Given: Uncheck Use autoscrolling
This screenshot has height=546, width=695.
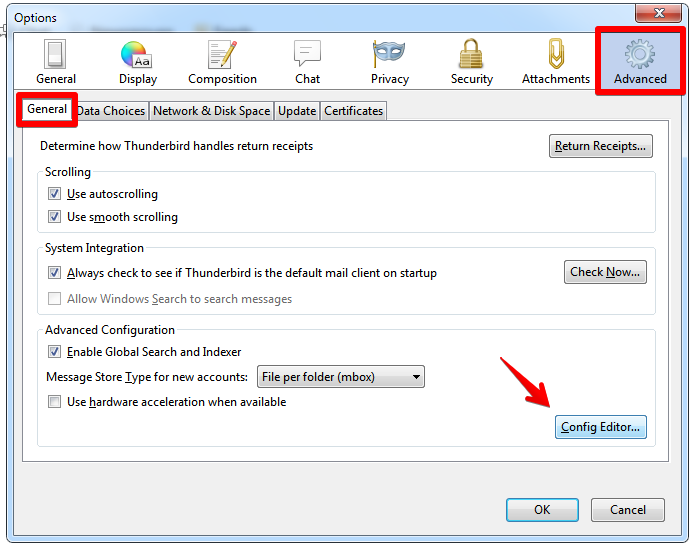Looking at the screenshot, I should (55, 194).
